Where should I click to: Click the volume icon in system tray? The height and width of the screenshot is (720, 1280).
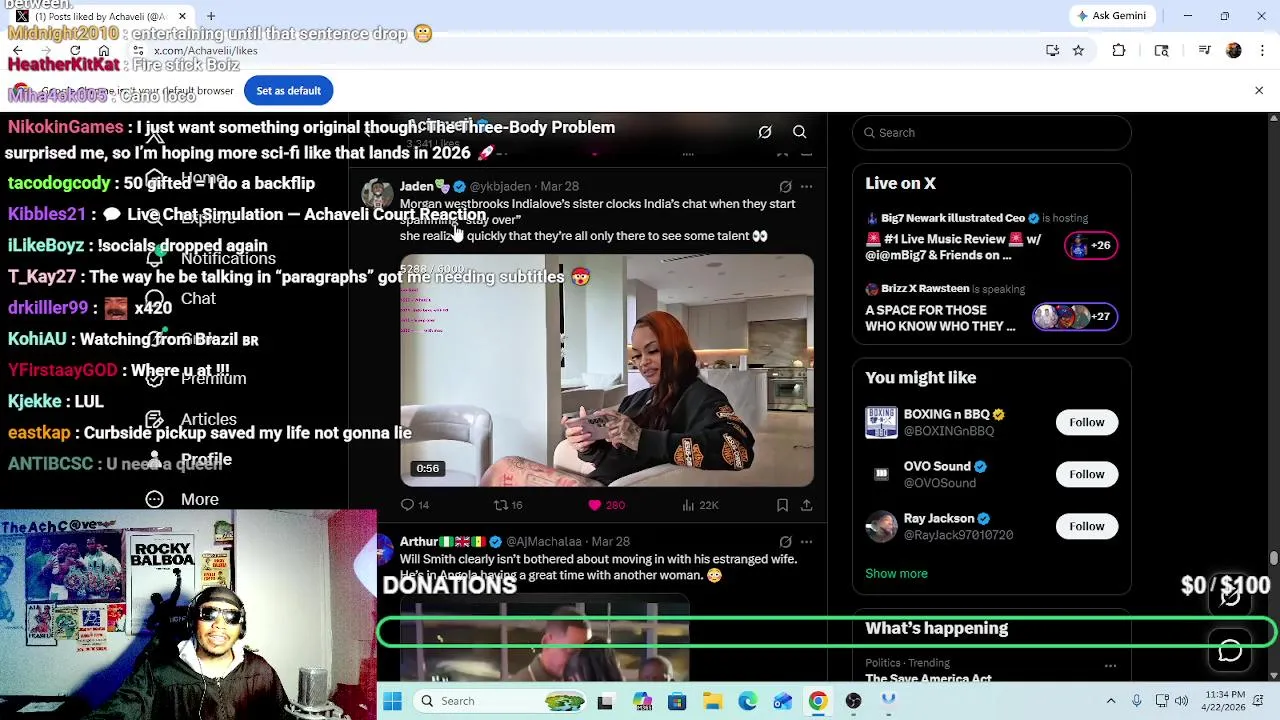coord(1181,701)
